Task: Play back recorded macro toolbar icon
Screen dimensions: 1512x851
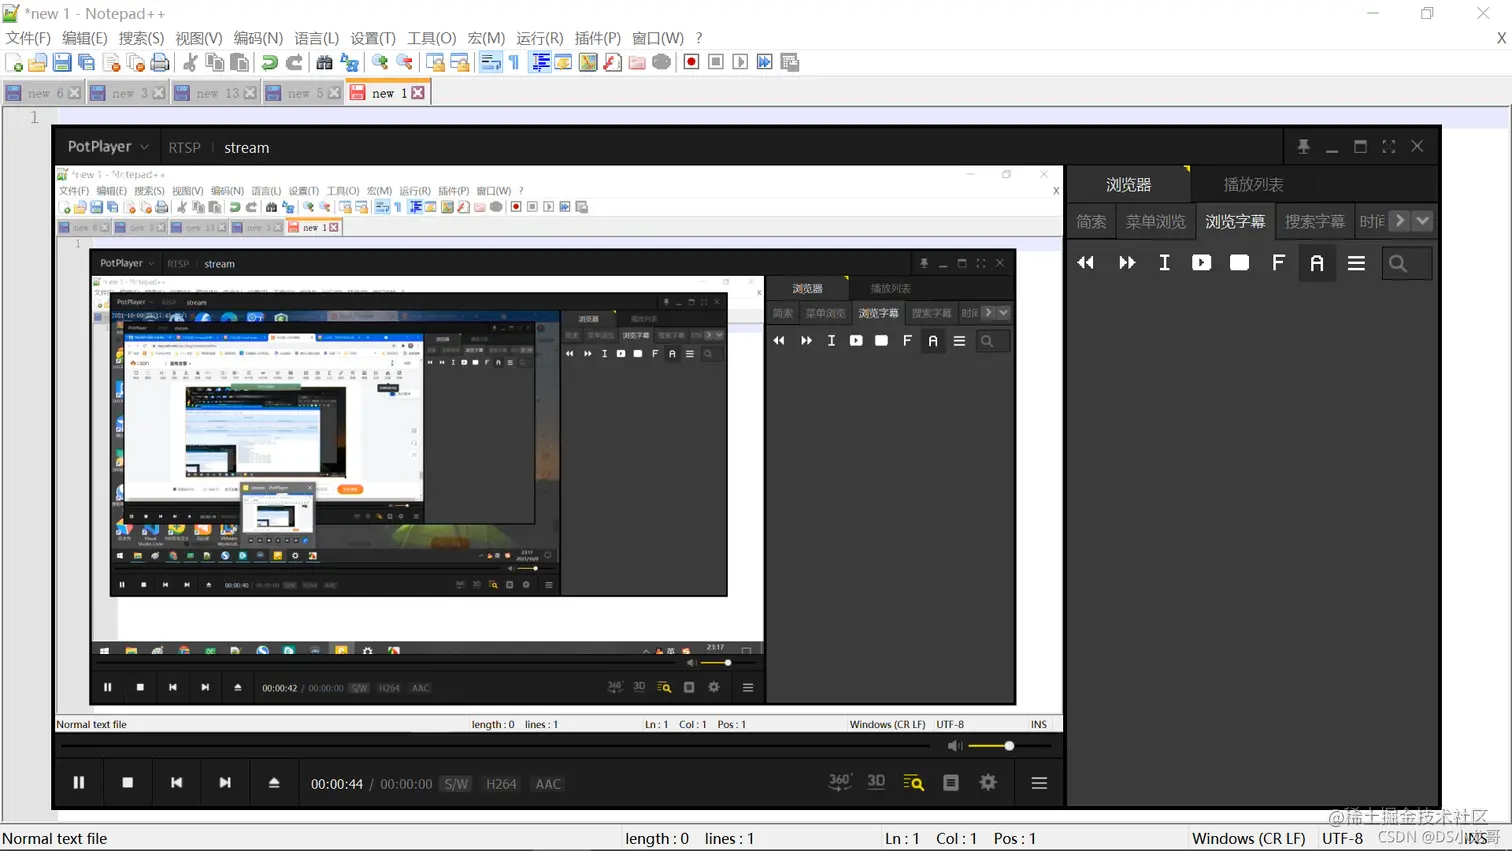Action: (x=740, y=62)
